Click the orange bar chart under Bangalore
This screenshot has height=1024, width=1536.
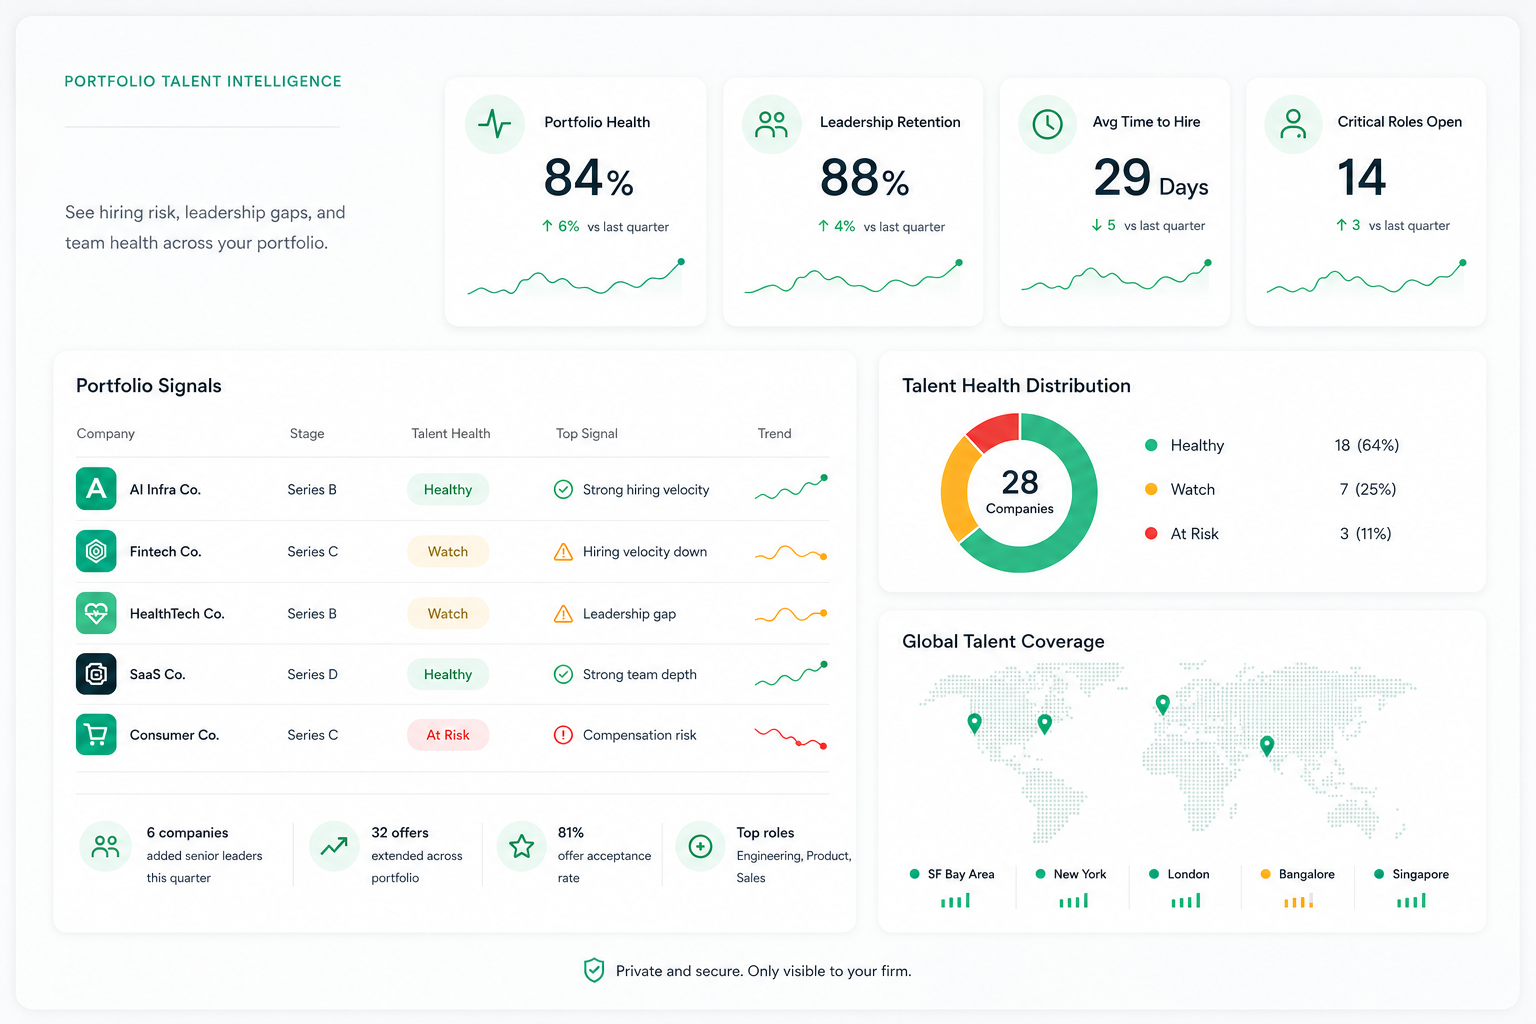[x=1298, y=901]
